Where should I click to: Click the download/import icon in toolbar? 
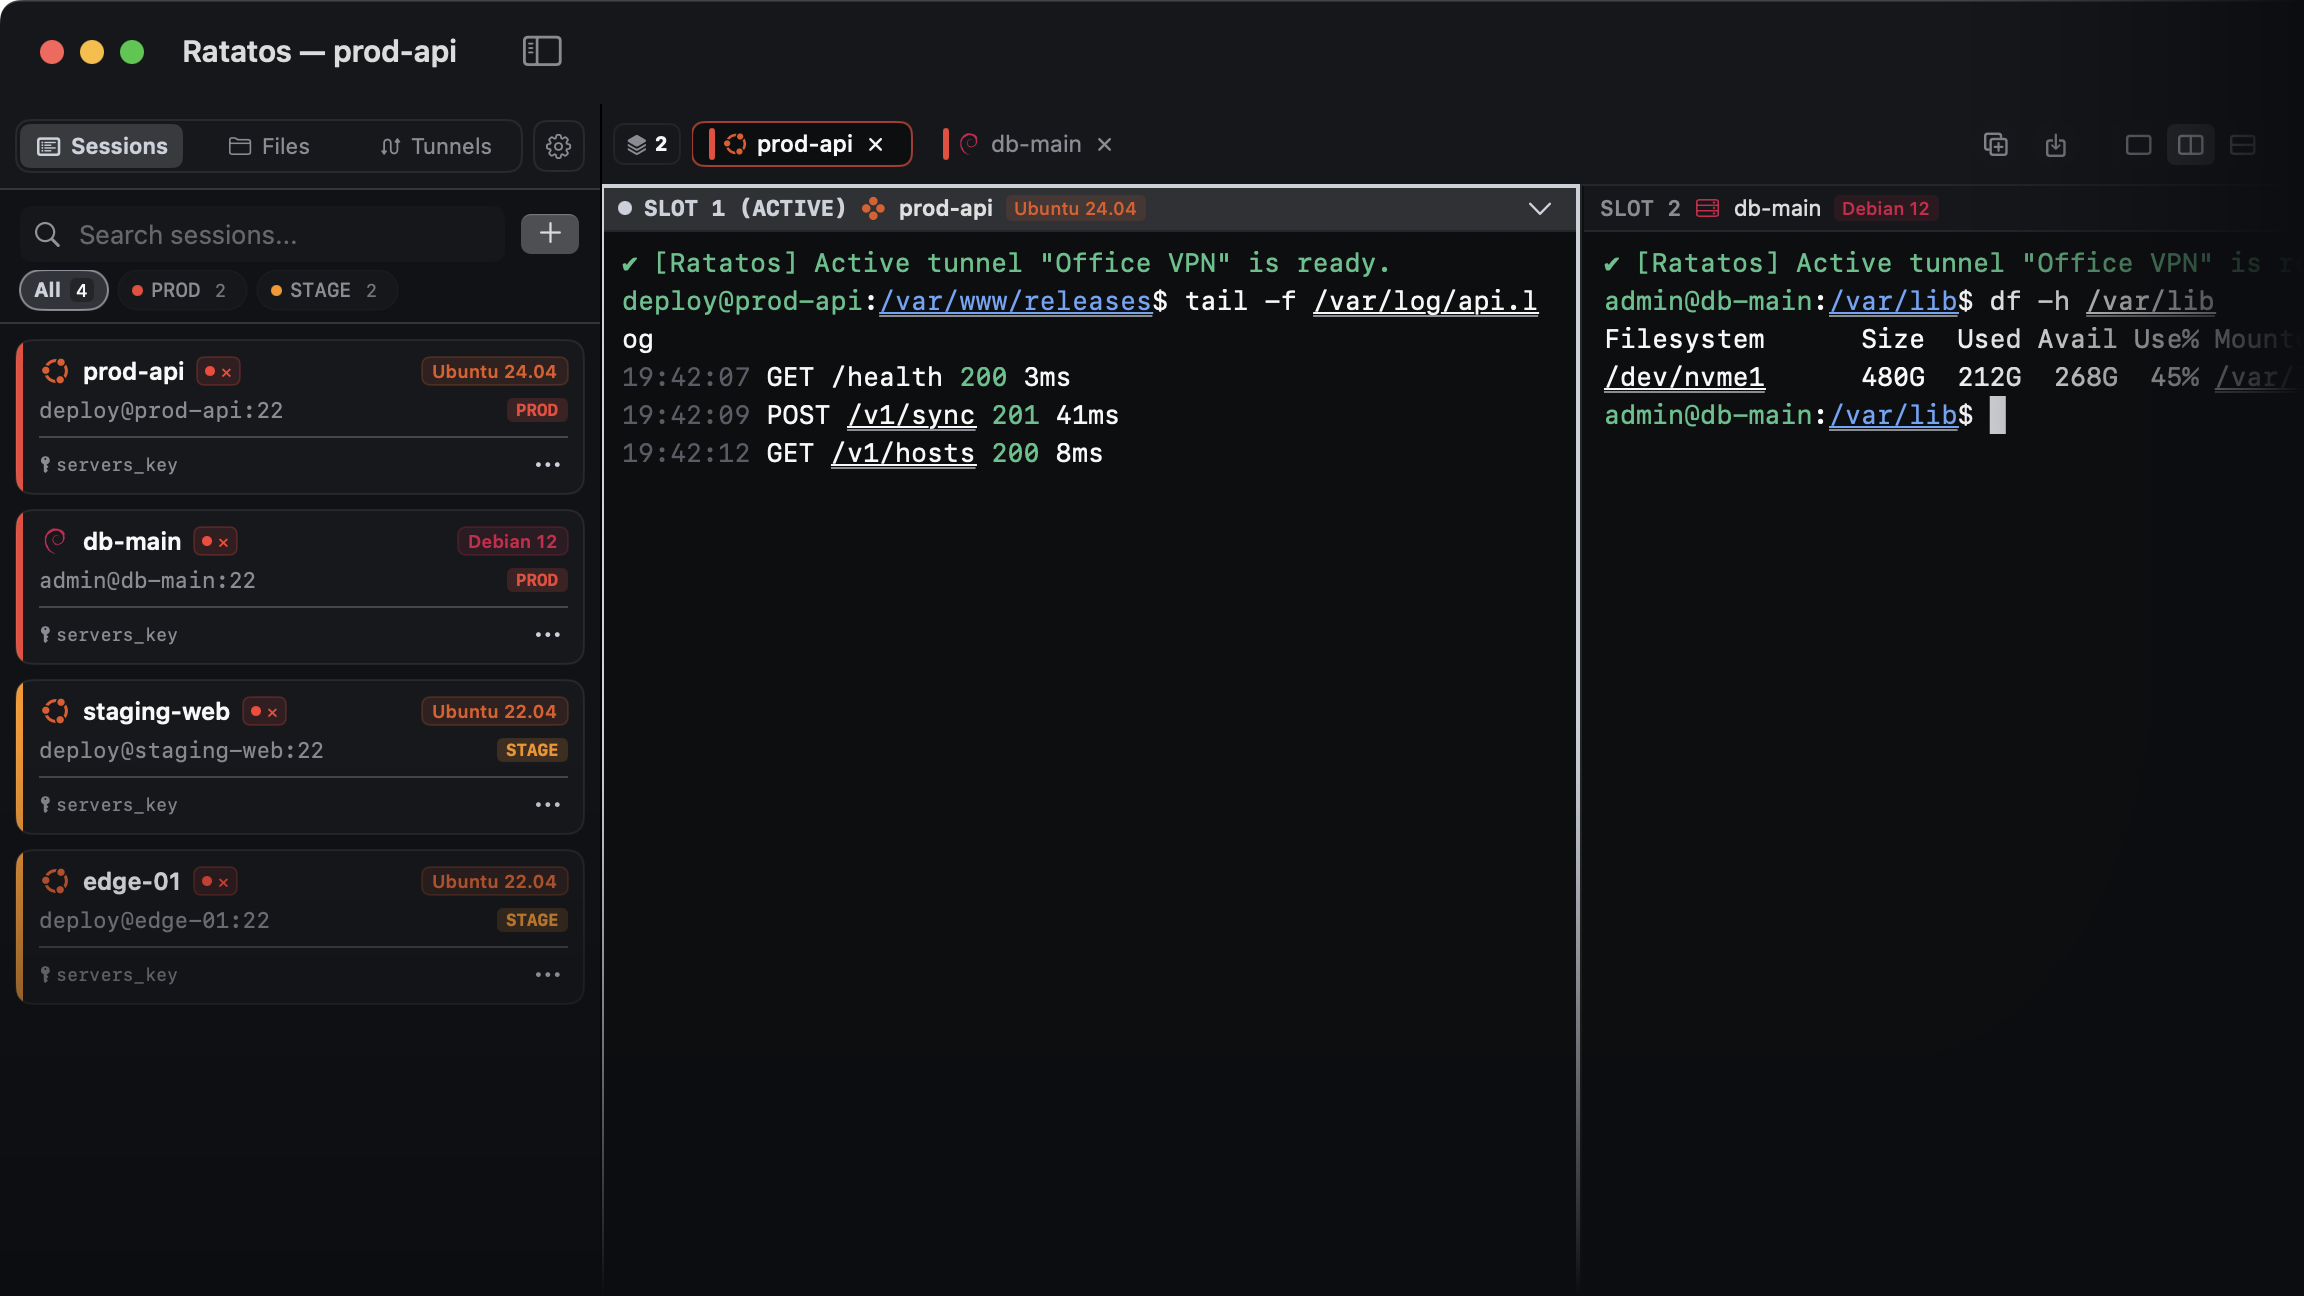pos(2055,145)
